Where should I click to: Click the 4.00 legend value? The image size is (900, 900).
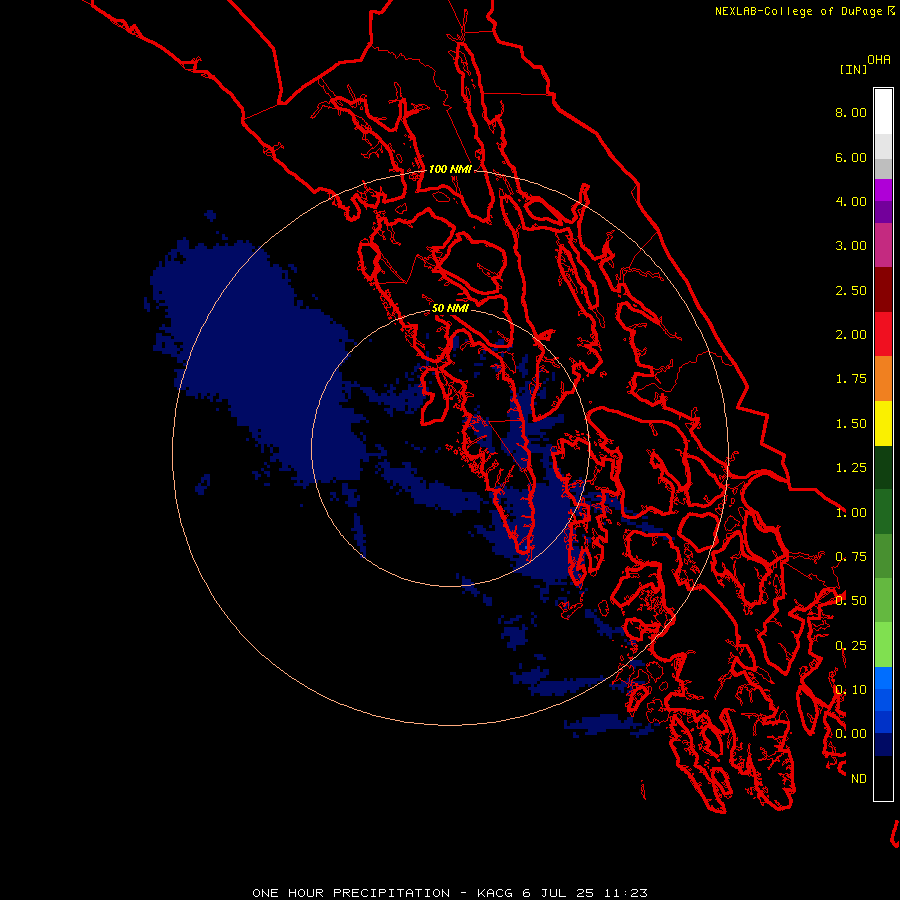pos(851,201)
